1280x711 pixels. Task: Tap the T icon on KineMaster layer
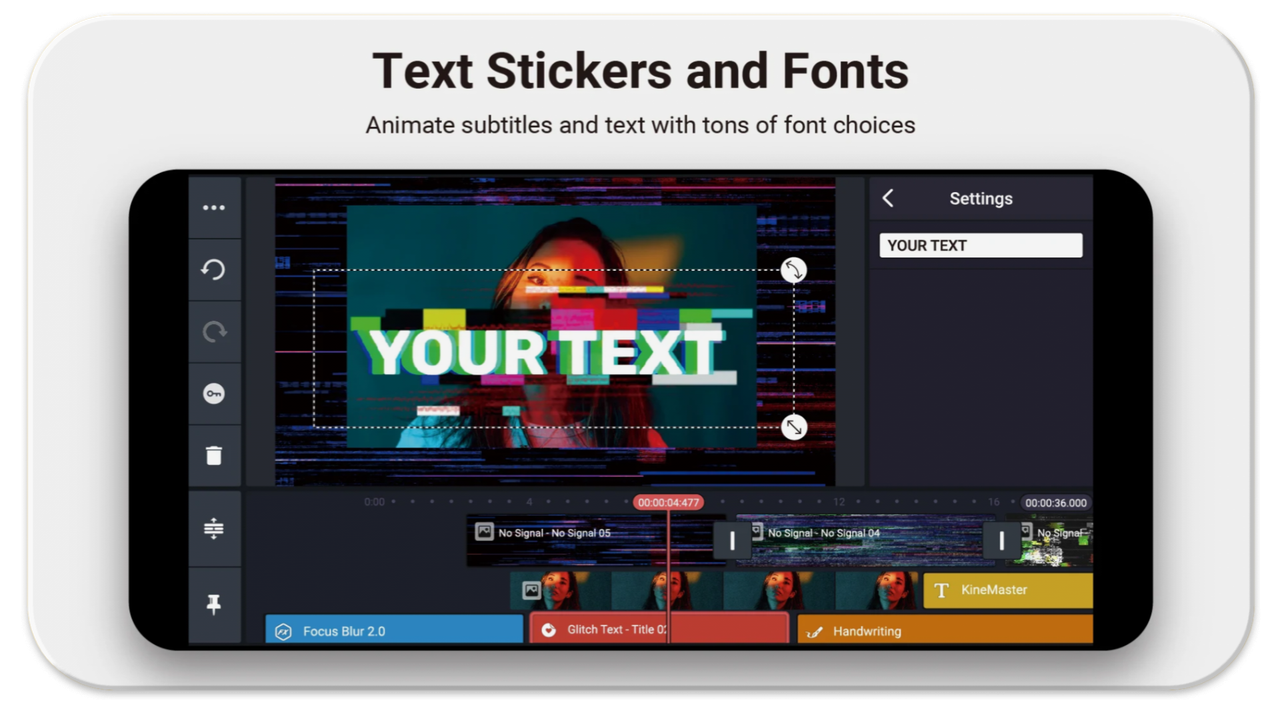click(x=941, y=591)
